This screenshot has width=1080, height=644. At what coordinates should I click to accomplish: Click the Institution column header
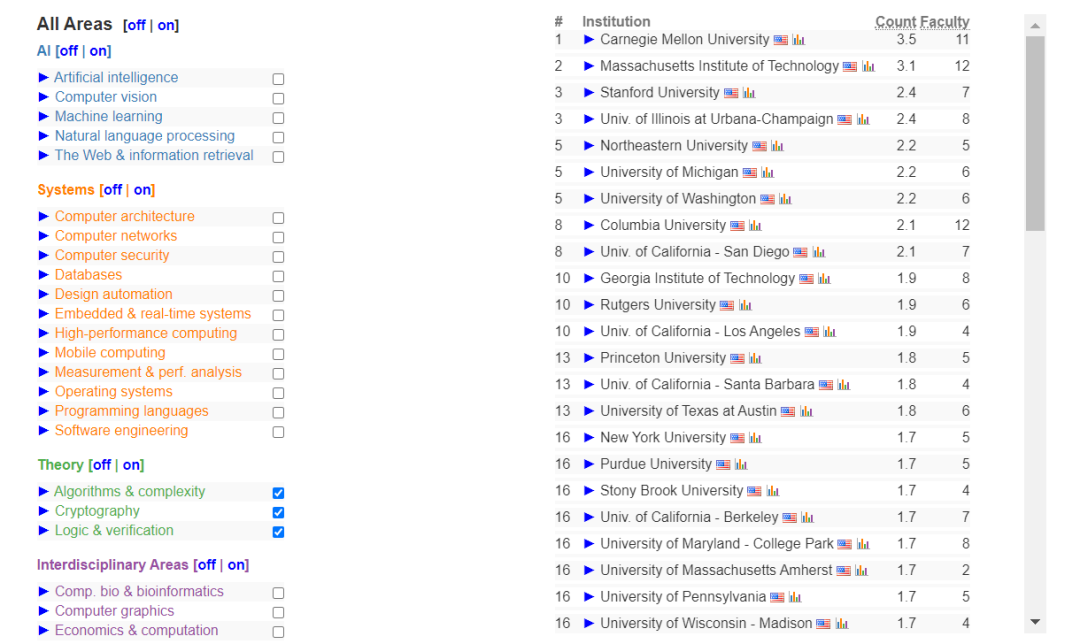(616, 22)
